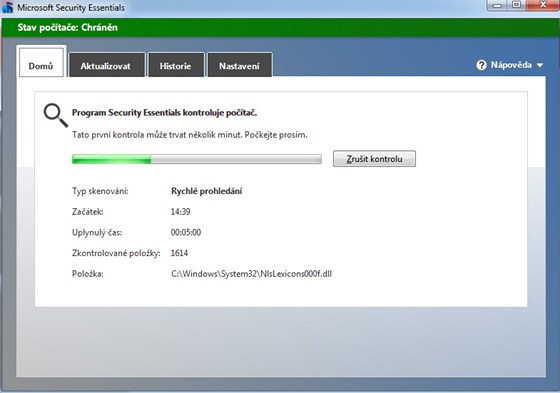Go to the Nastavení tab
The height and width of the screenshot is (393, 560).
240,65
